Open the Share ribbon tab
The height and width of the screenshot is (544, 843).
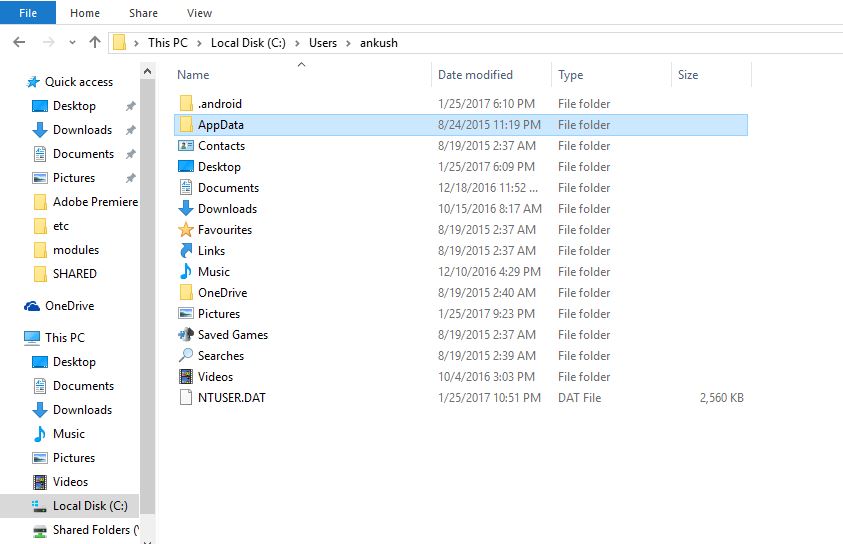coord(143,13)
